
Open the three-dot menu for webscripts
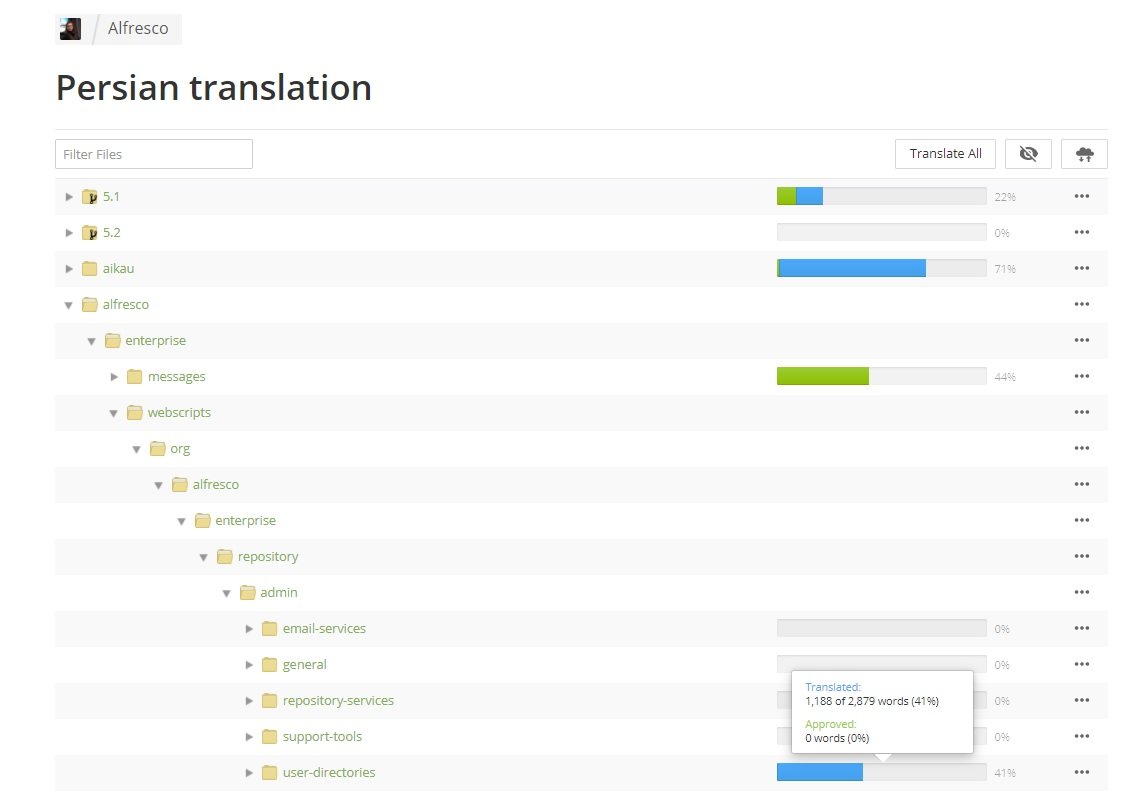1082,412
